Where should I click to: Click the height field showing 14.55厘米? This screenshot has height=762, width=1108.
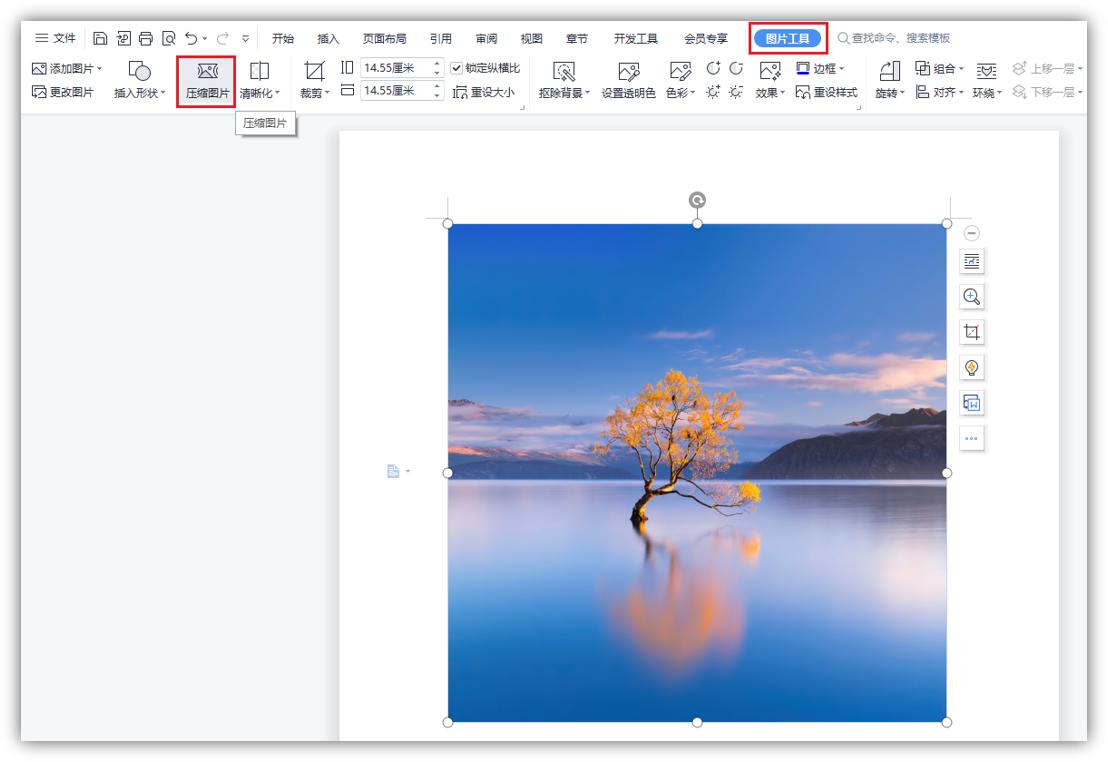[x=396, y=68]
